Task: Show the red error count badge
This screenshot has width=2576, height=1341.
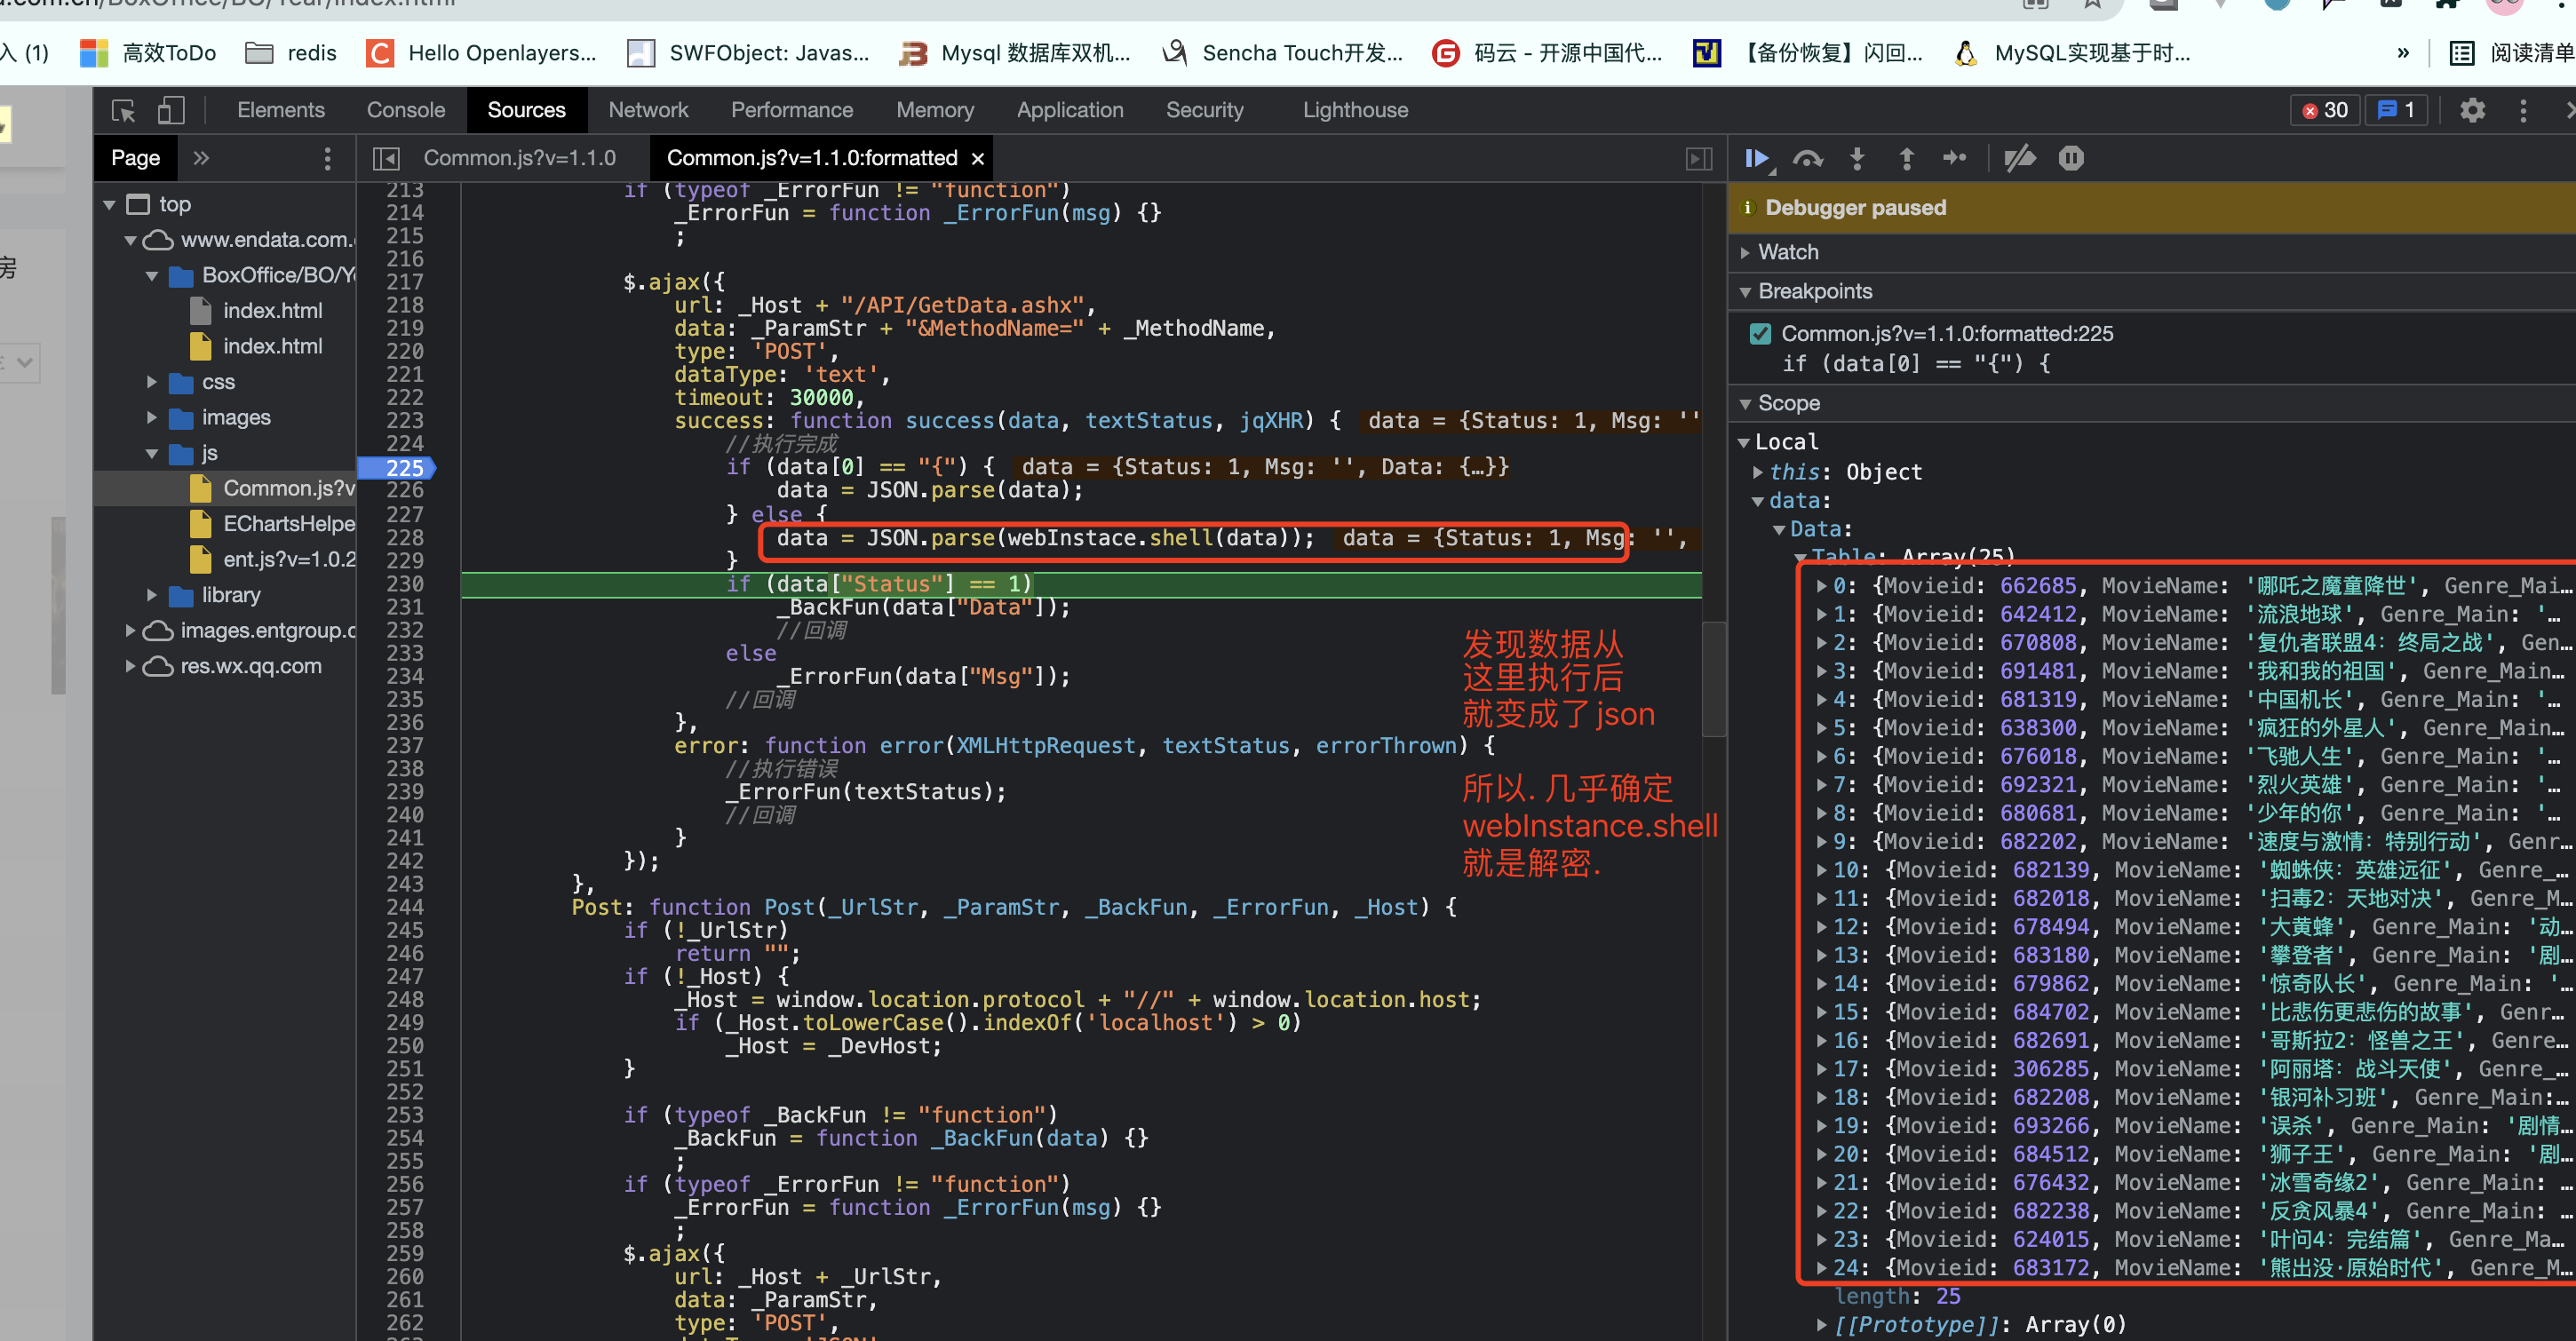Action: [x=2325, y=110]
